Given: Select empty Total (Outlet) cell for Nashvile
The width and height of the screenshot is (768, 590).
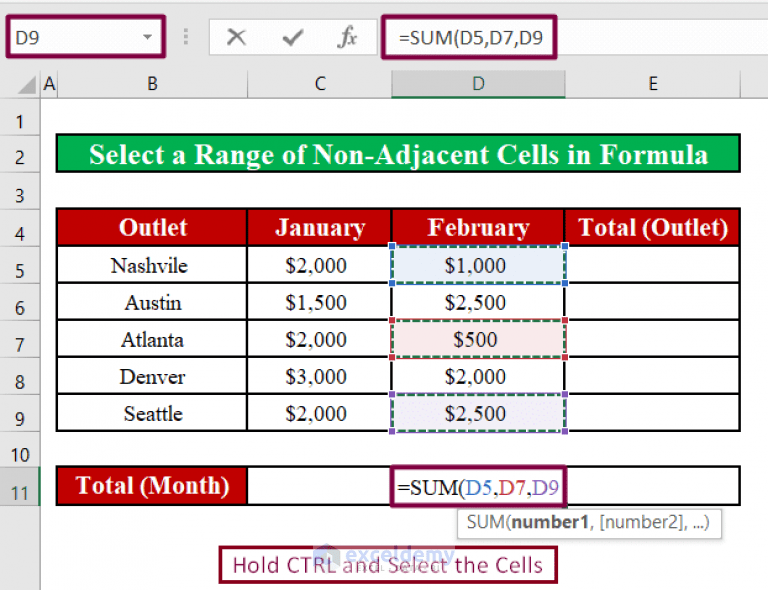Looking at the screenshot, I should pyautogui.click(x=652, y=265).
